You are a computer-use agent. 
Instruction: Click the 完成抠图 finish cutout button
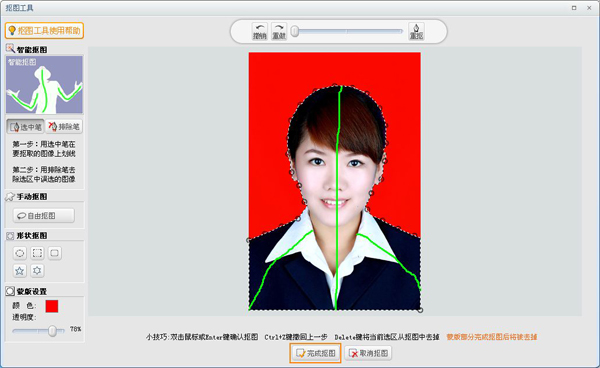point(316,353)
